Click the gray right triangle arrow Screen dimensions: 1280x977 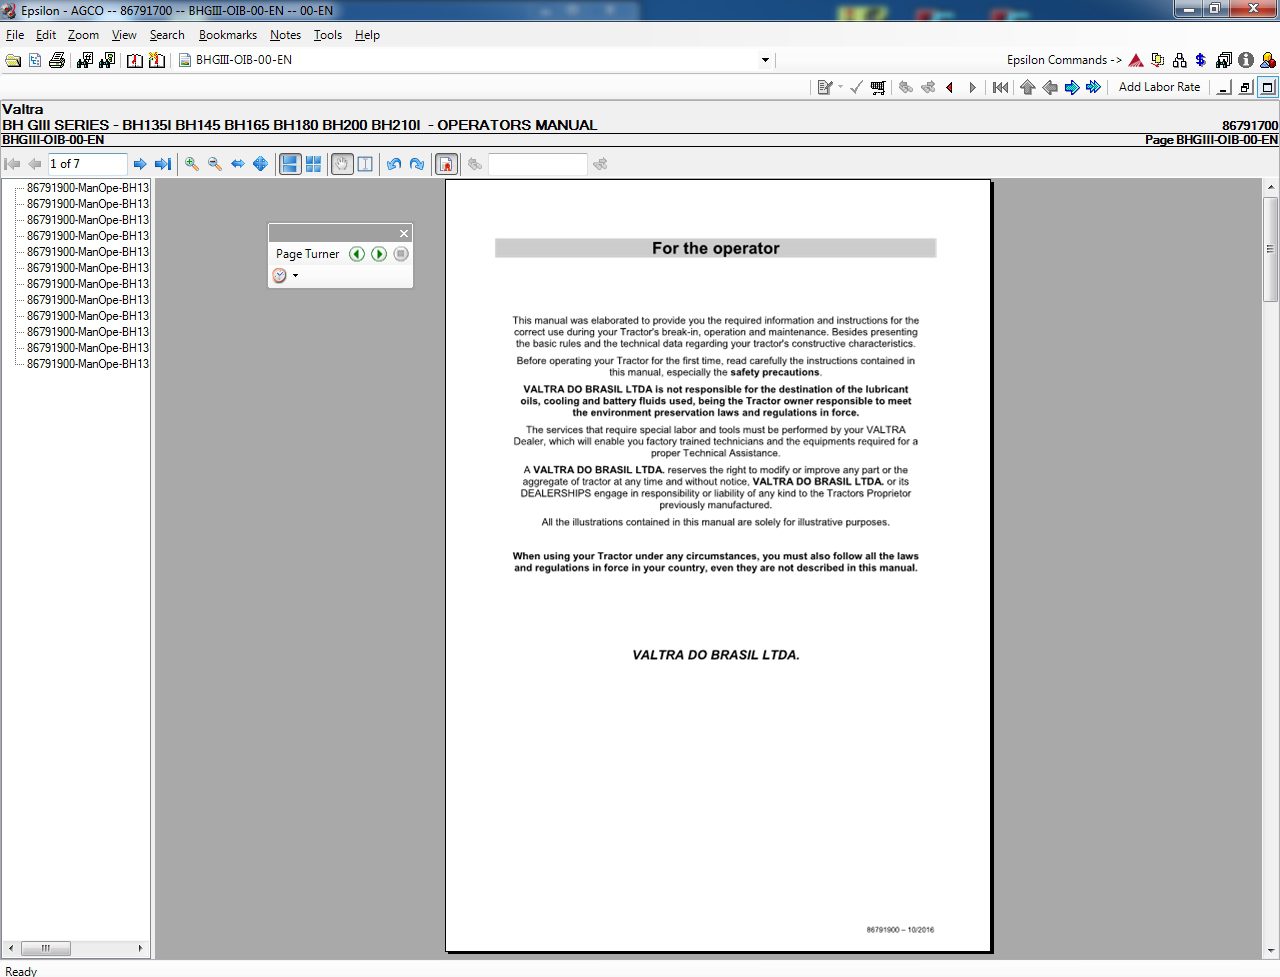[x=972, y=87]
